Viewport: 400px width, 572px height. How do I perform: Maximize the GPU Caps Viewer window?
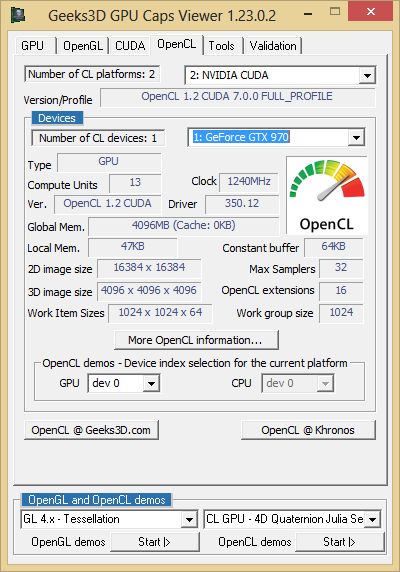pos(335,12)
